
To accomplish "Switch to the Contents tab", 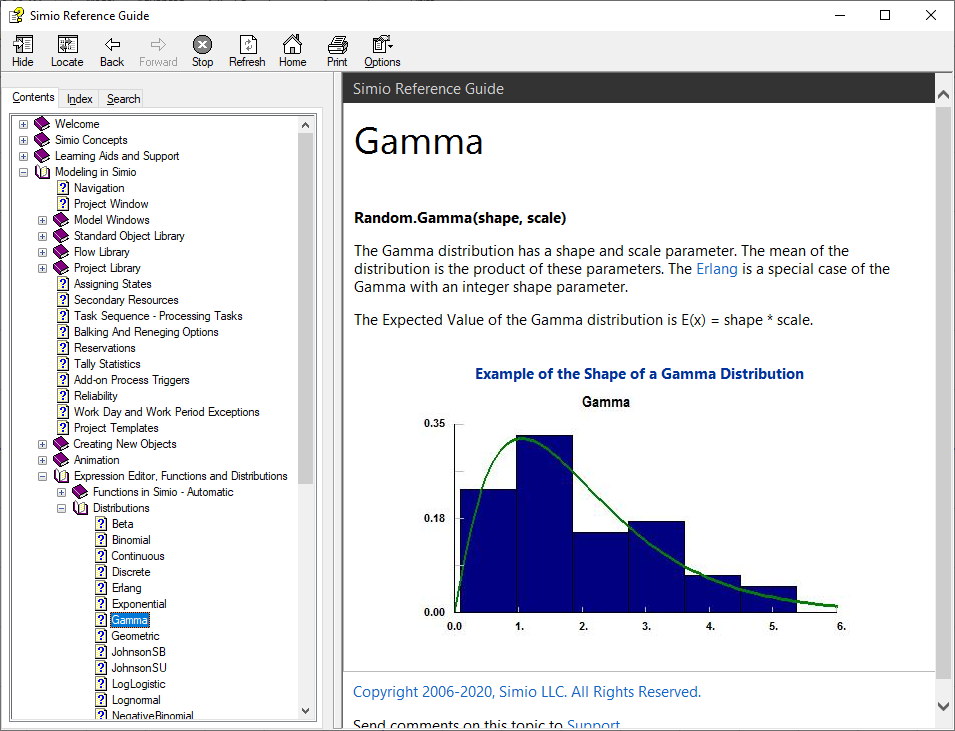I will [x=33, y=97].
